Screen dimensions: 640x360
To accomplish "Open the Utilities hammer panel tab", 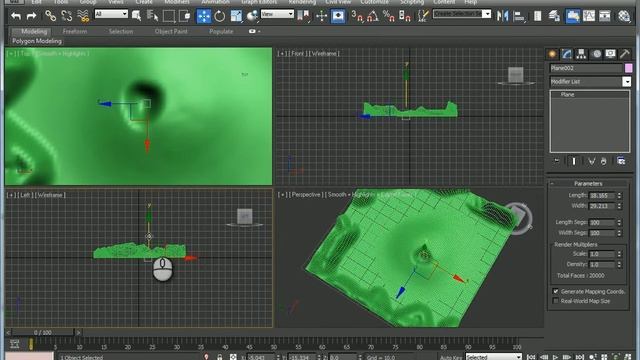I will click(x=625, y=54).
